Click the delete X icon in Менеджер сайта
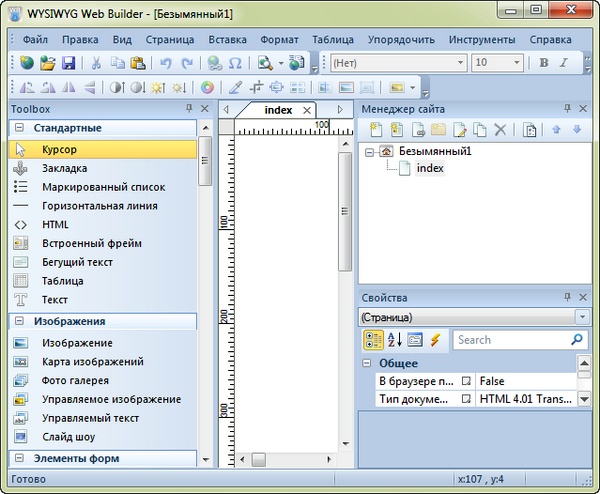Image resolution: width=600 pixels, height=494 pixels. 500,130
